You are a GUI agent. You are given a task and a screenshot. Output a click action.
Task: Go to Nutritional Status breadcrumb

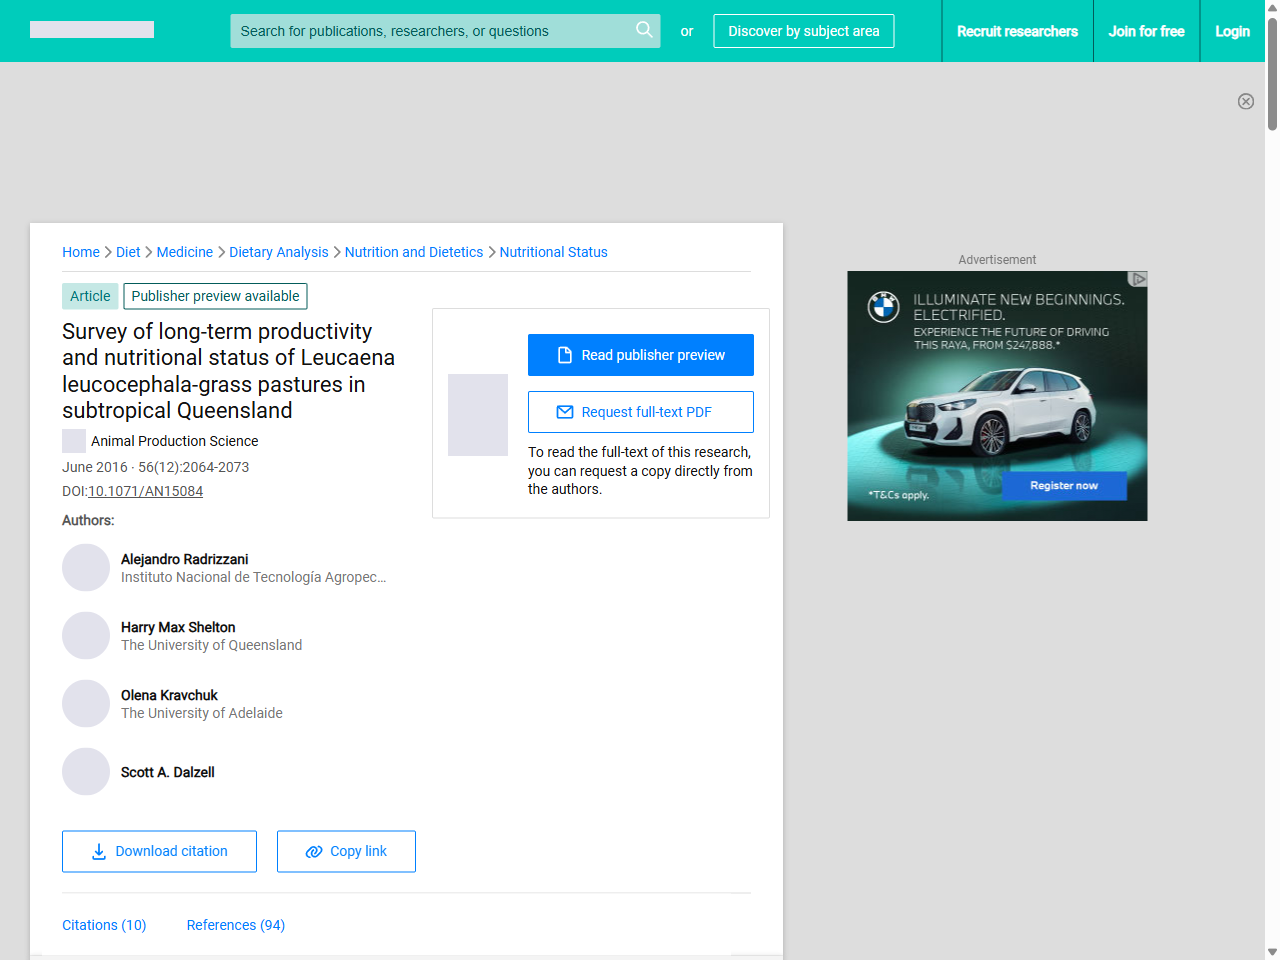point(553,252)
